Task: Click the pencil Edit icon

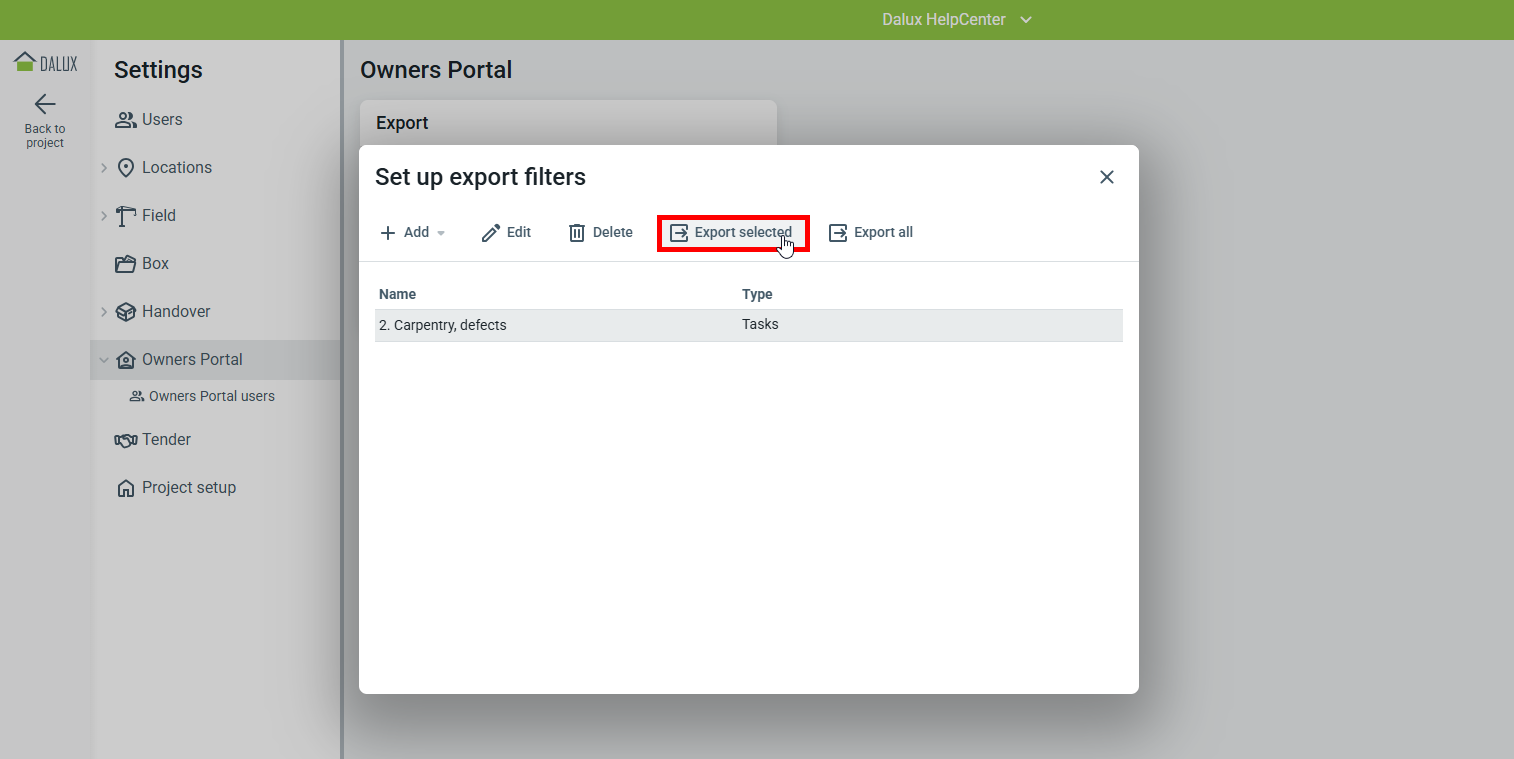Action: click(x=491, y=233)
